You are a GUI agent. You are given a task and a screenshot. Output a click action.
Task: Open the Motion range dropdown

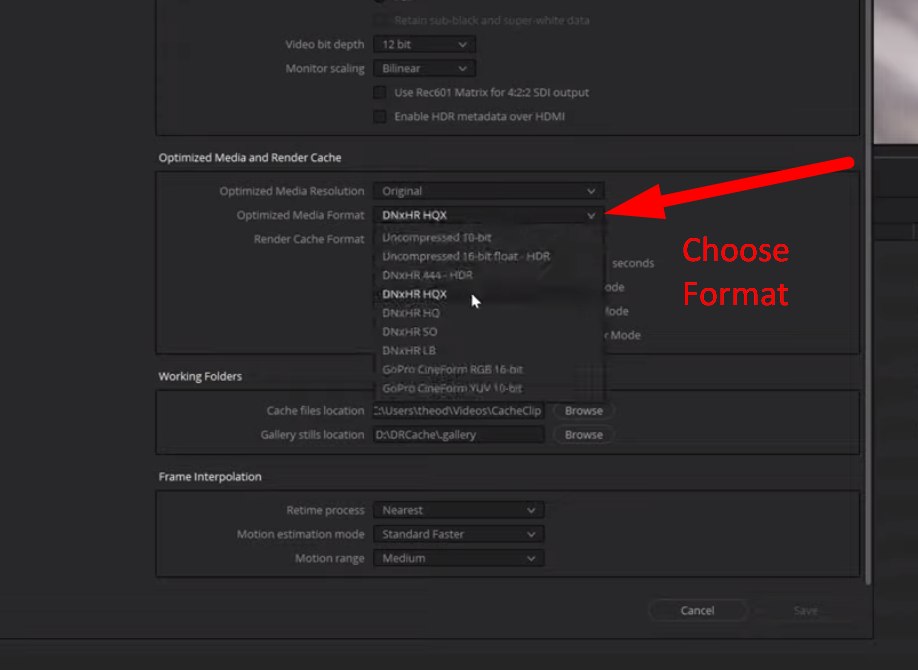457,557
